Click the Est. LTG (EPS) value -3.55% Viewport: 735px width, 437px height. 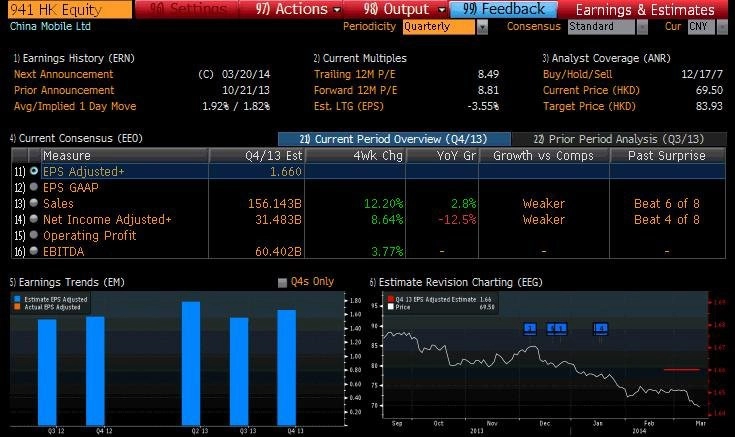coord(483,106)
